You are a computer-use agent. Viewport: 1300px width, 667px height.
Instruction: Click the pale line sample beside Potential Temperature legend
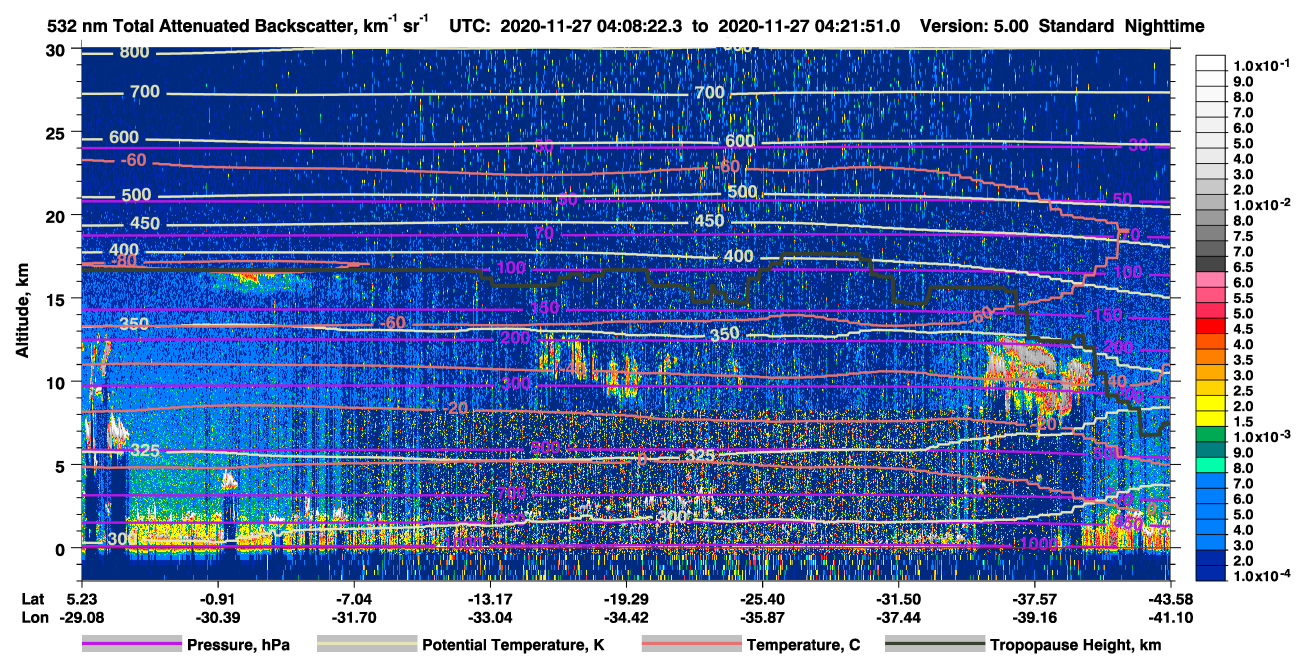tap(365, 645)
